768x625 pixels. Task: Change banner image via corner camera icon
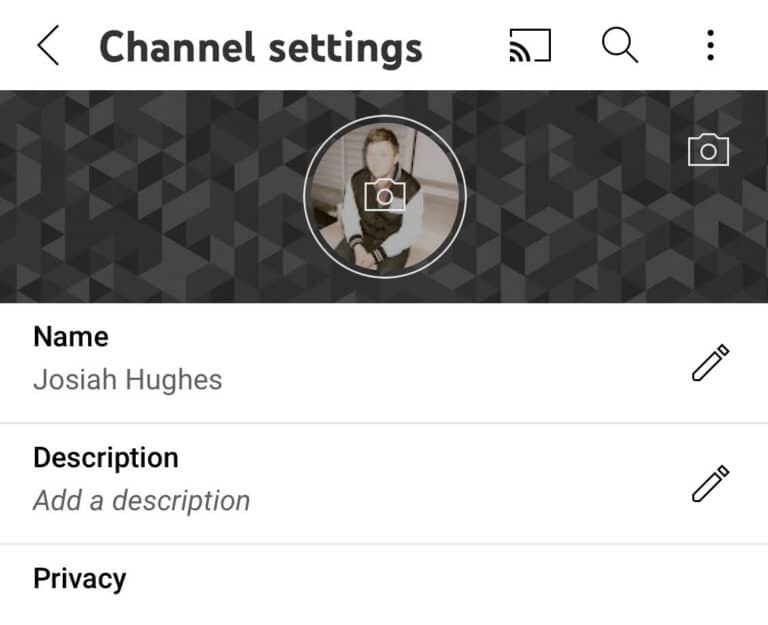[x=708, y=150]
